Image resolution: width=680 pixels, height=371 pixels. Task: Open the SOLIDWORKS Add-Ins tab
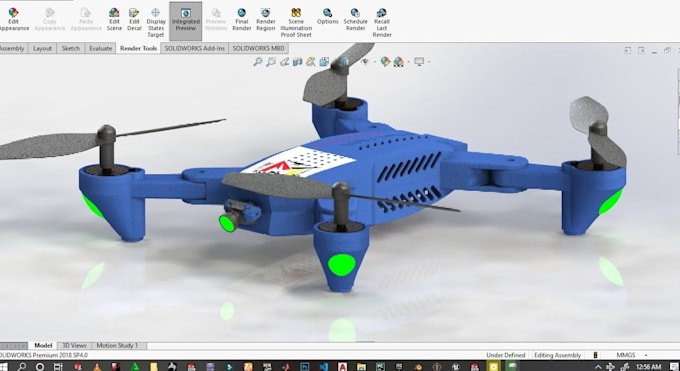pos(195,48)
